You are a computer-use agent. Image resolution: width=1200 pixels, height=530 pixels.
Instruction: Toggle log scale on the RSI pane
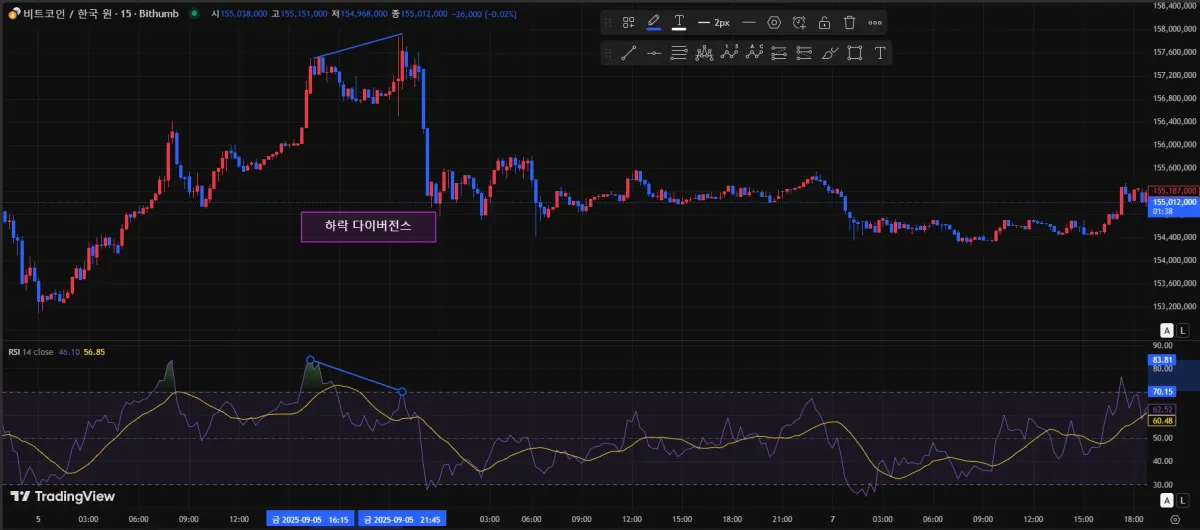(1183, 330)
